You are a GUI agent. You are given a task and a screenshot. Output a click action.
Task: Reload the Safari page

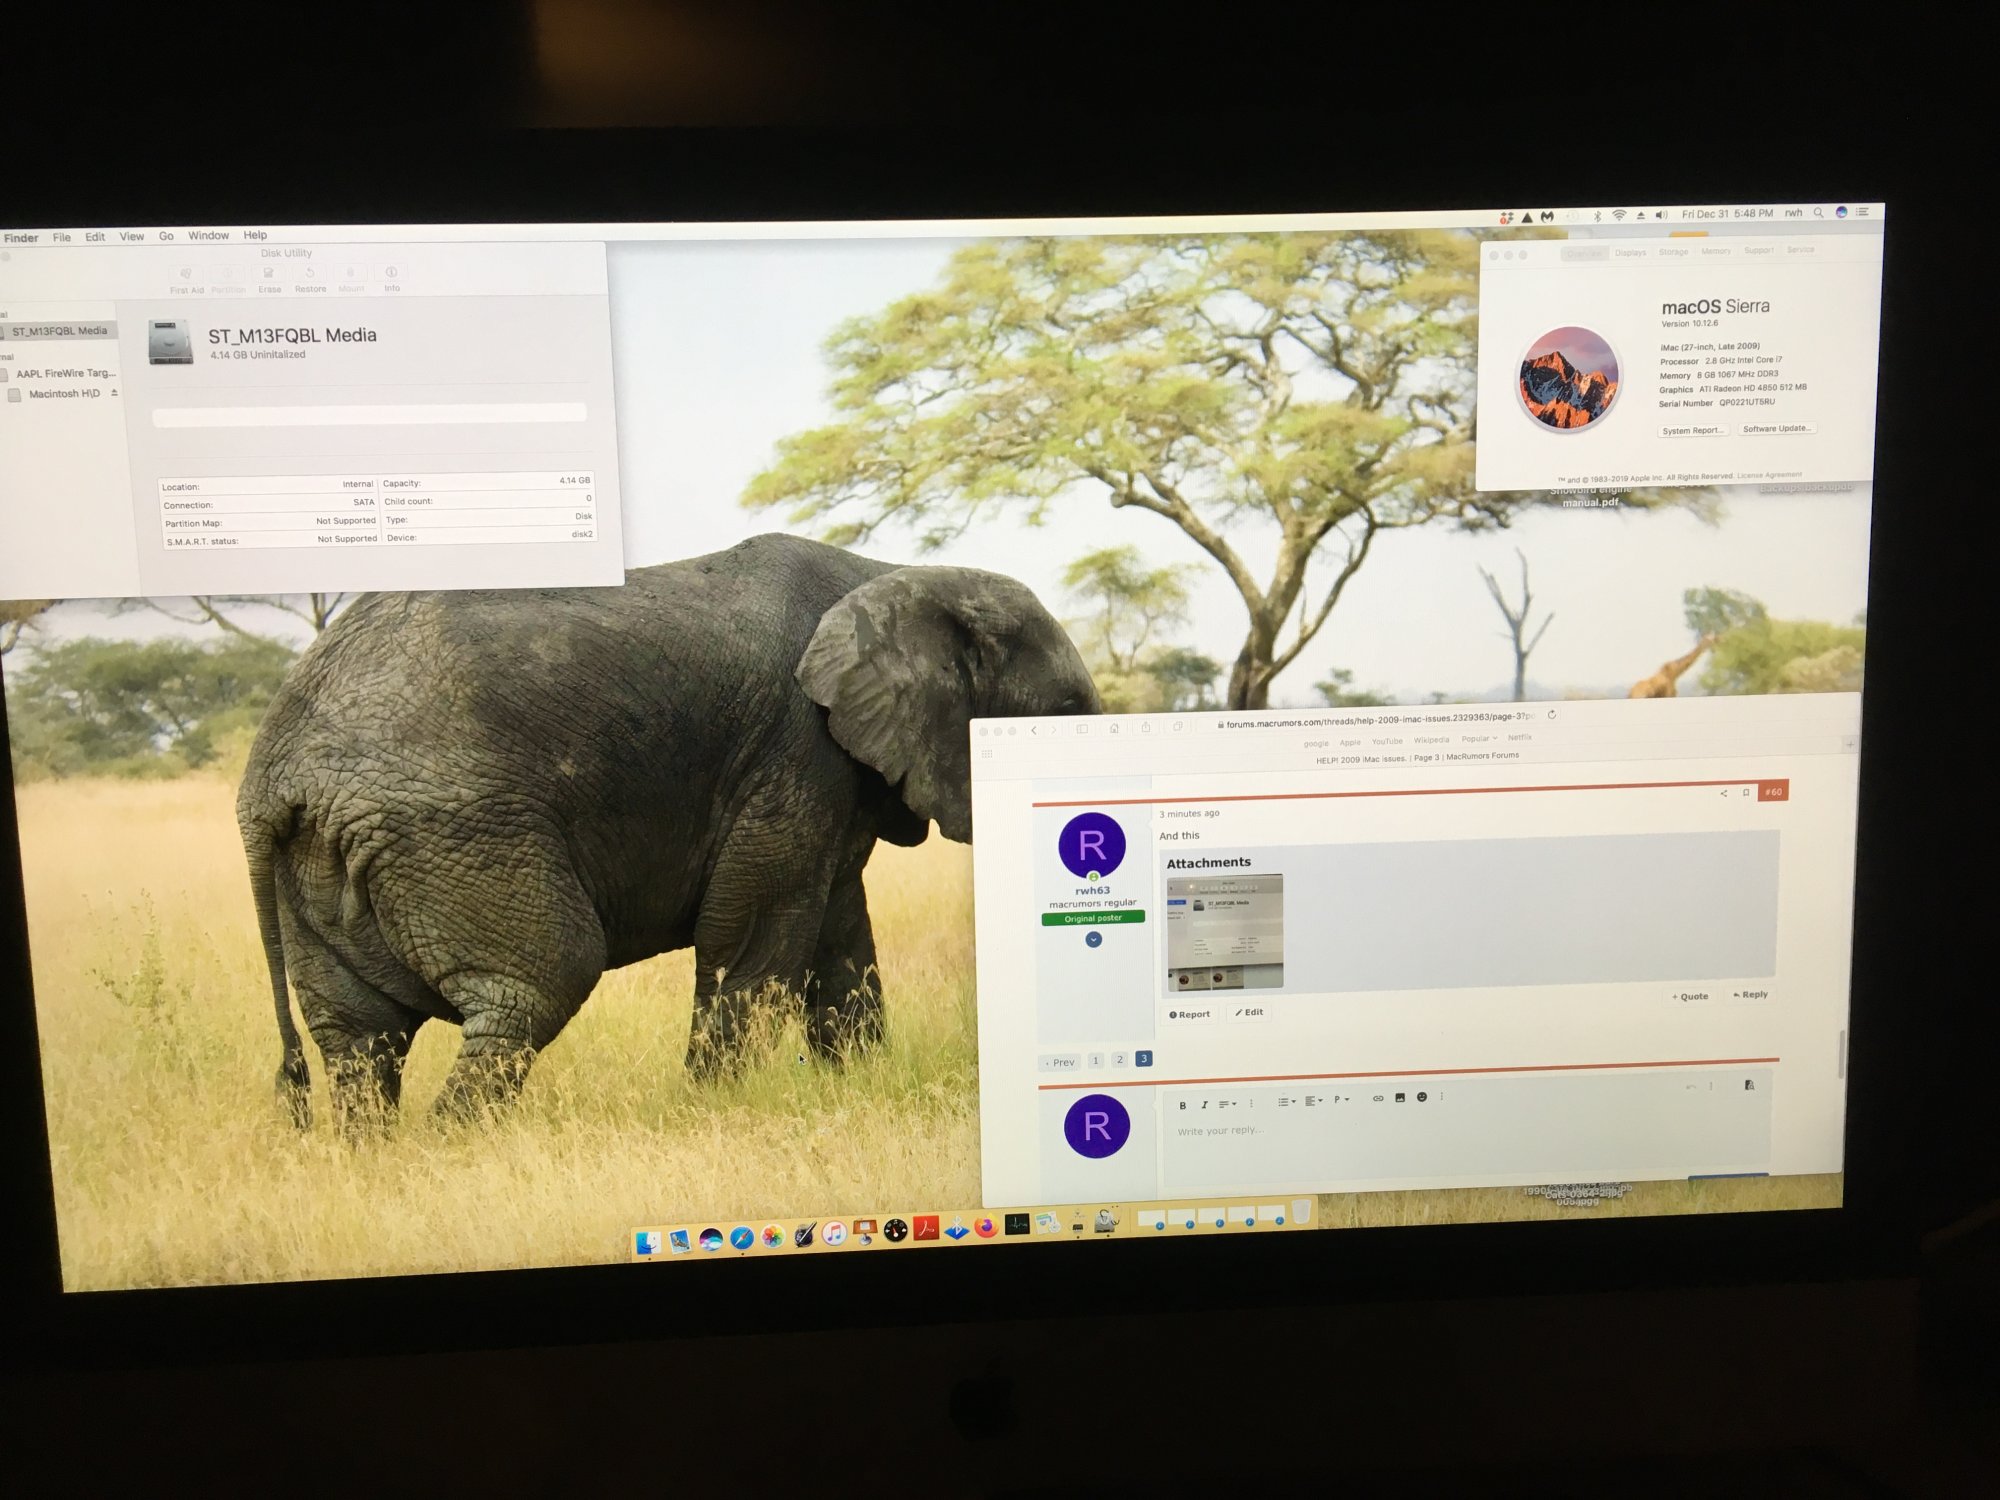point(1551,715)
